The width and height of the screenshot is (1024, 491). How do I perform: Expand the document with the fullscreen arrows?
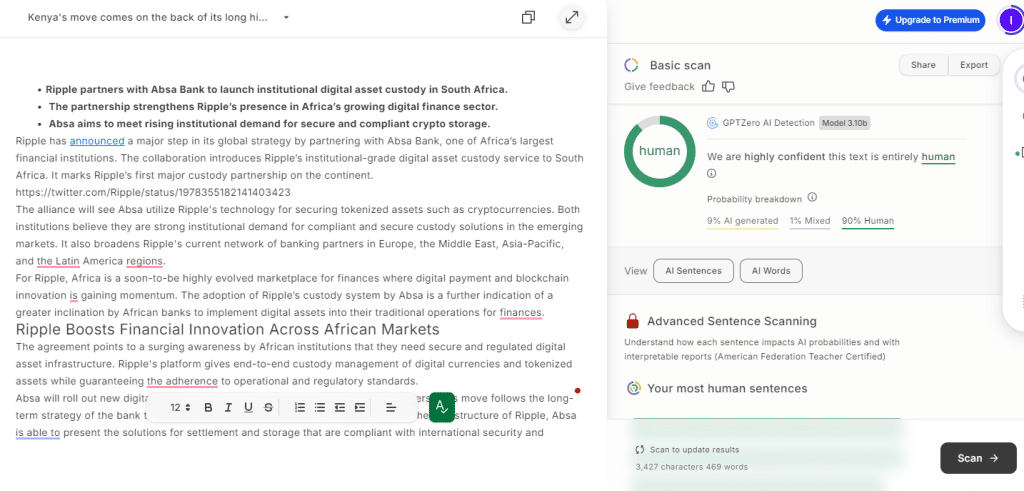click(x=571, y=18)
